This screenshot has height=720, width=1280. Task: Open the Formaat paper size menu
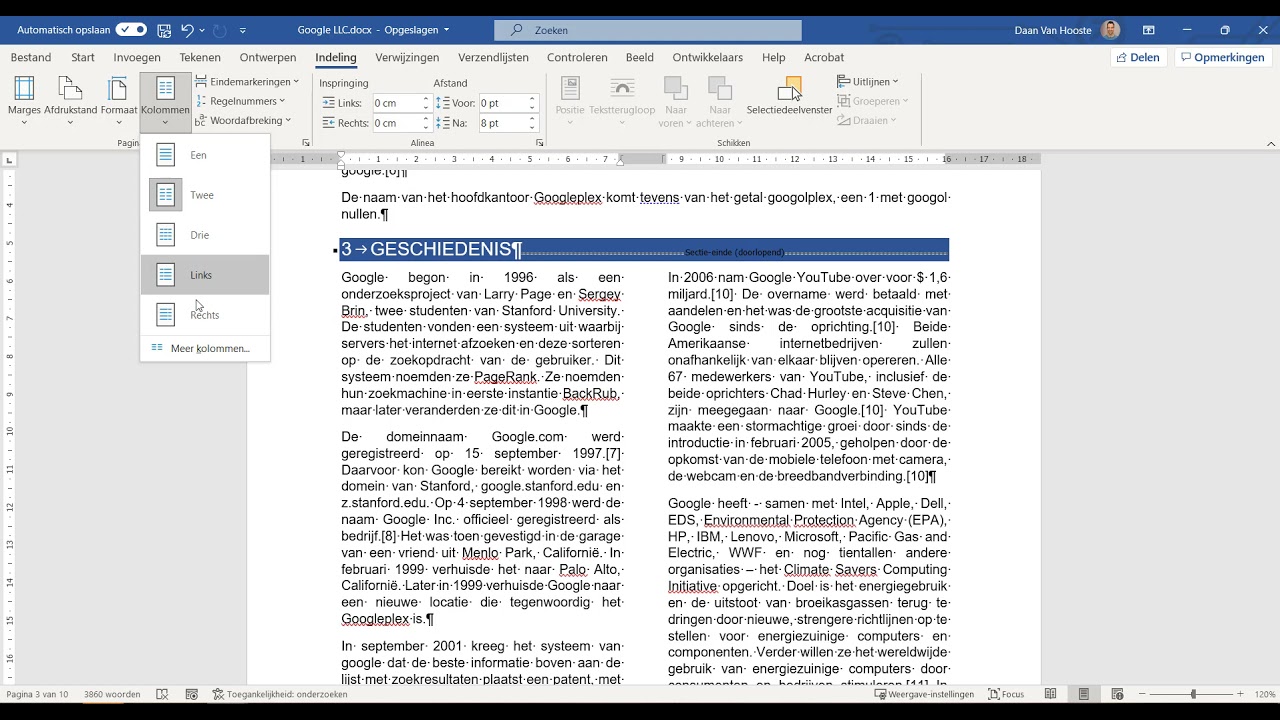[119, 102]
